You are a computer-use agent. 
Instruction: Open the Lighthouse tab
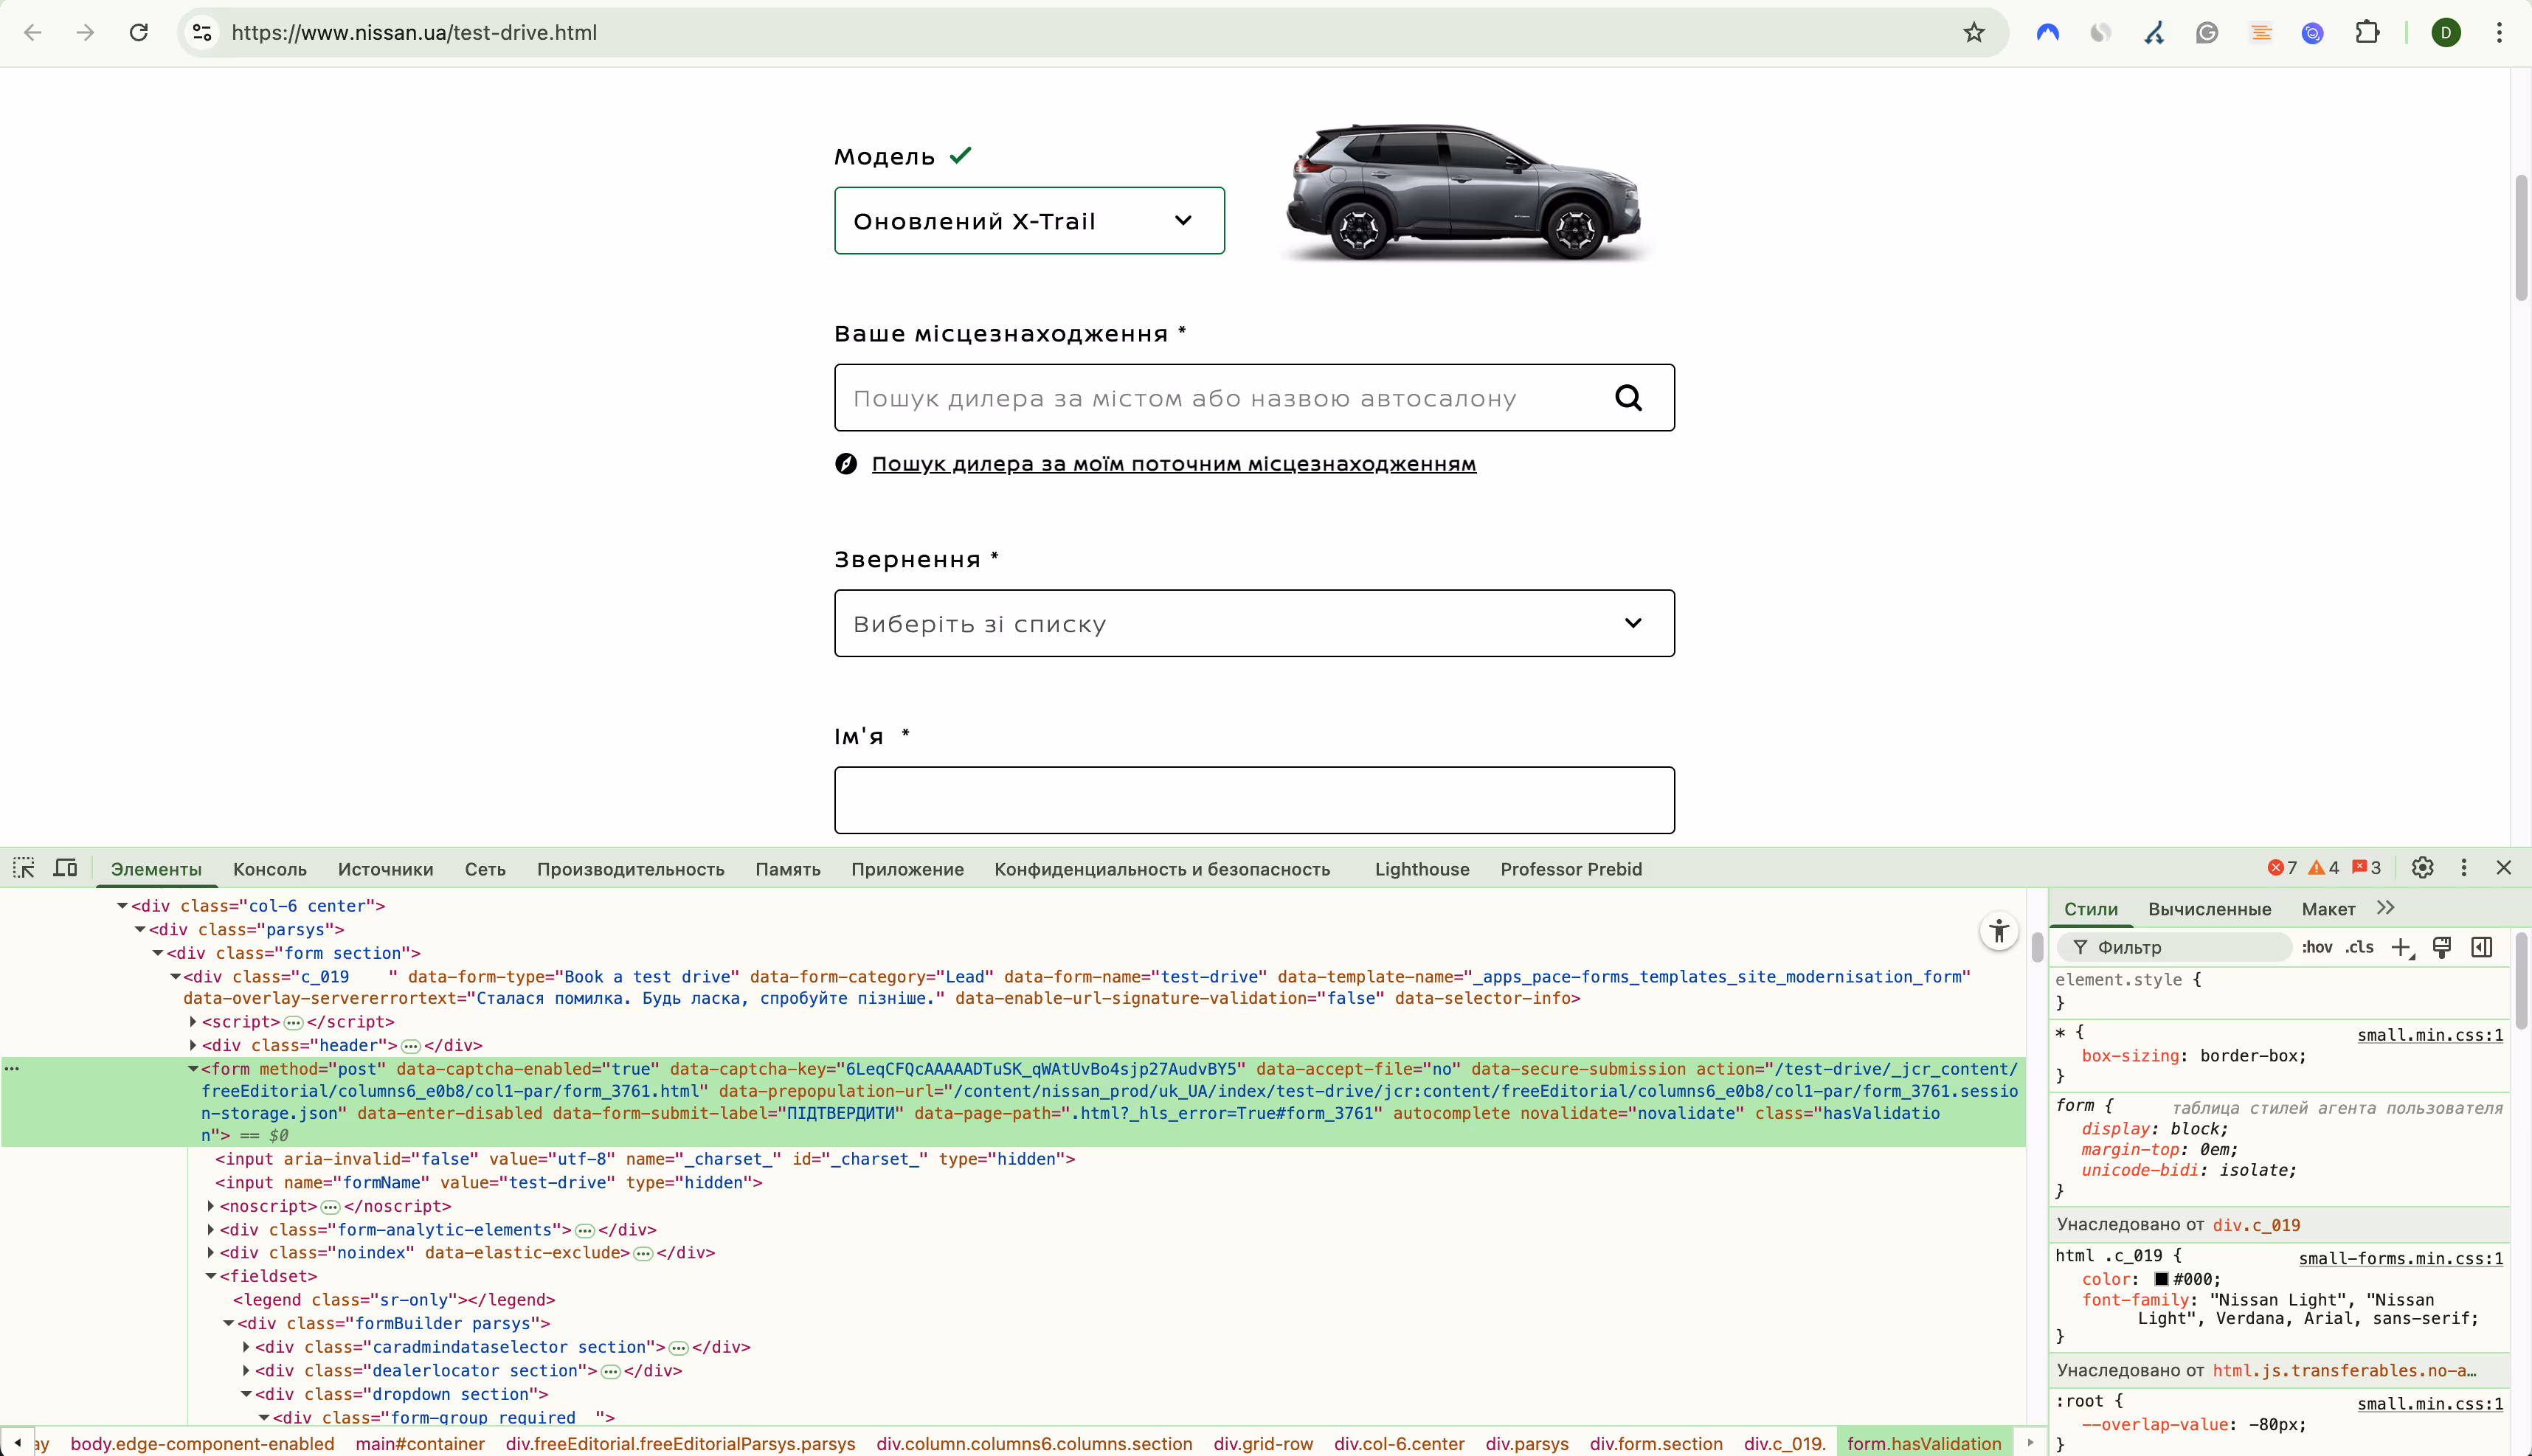pos(1422,869)
